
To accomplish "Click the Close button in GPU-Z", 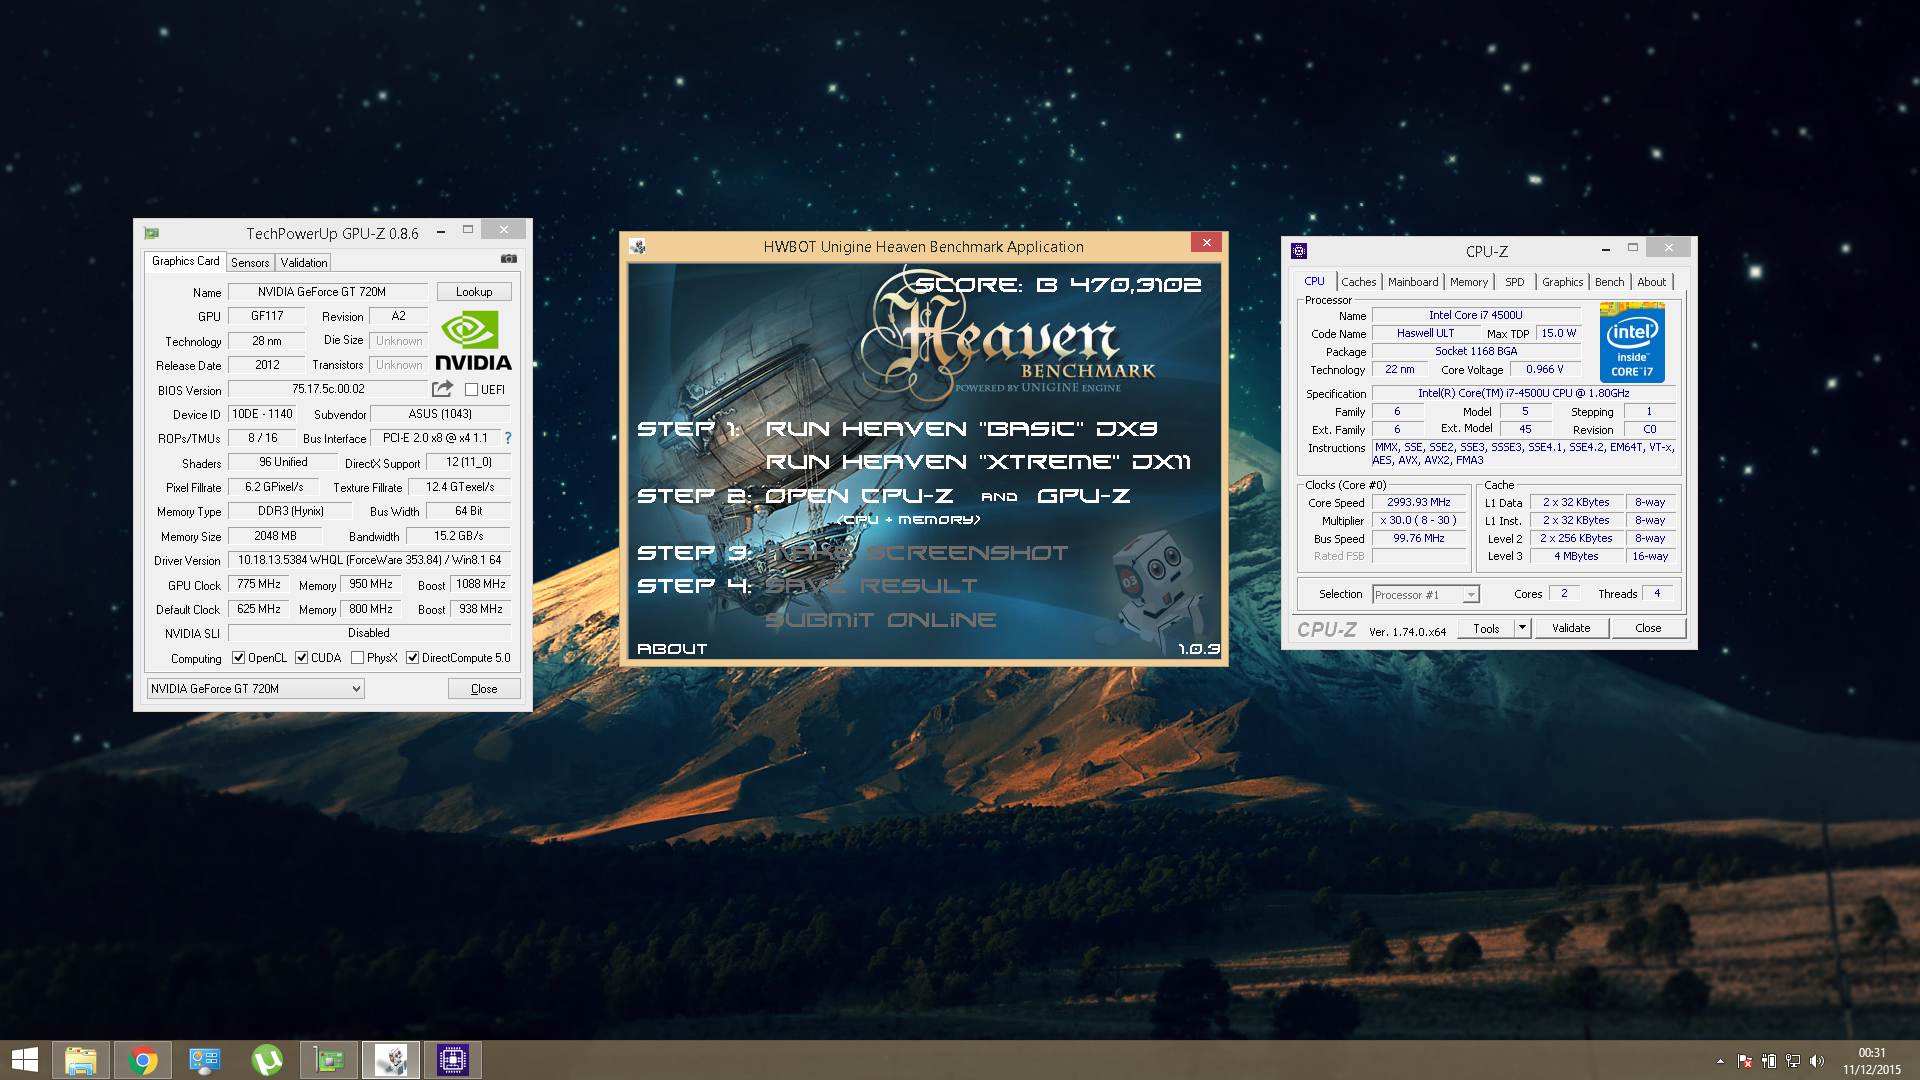I will 484,689.
